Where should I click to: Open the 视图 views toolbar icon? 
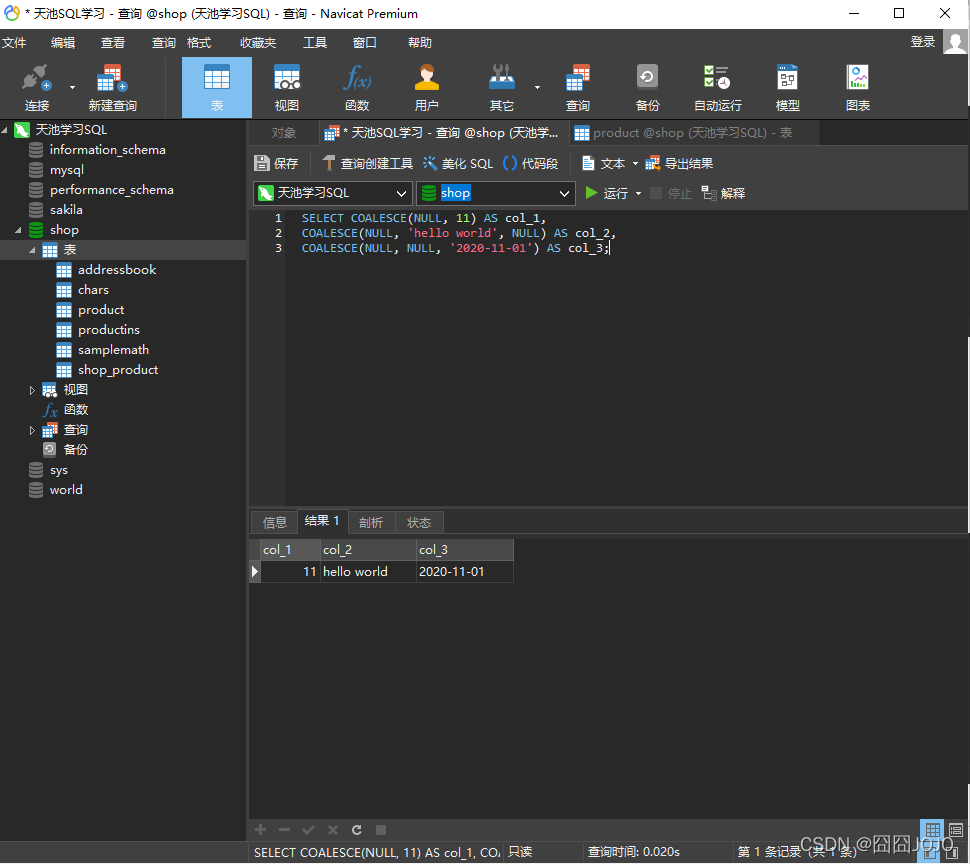(x=286, y=87)
